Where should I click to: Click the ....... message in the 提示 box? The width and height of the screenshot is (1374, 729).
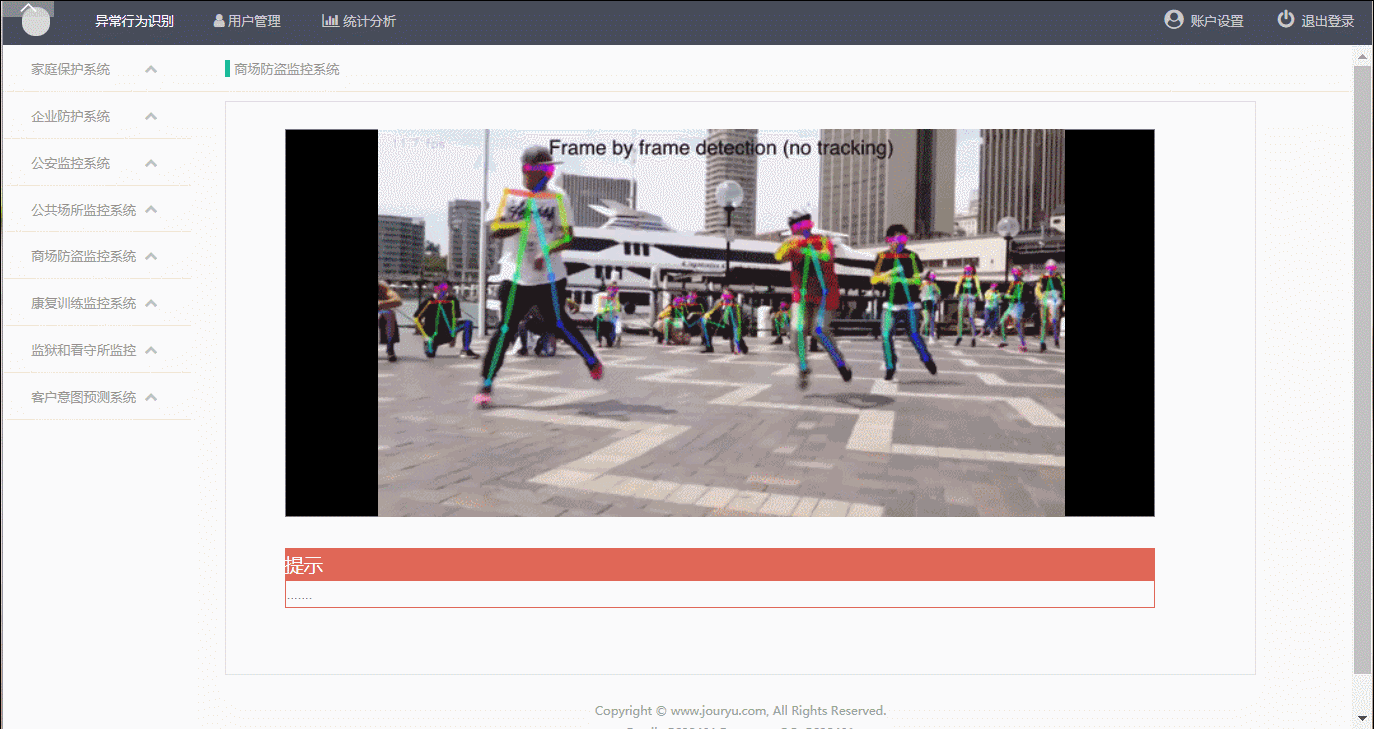coord(300,597)
